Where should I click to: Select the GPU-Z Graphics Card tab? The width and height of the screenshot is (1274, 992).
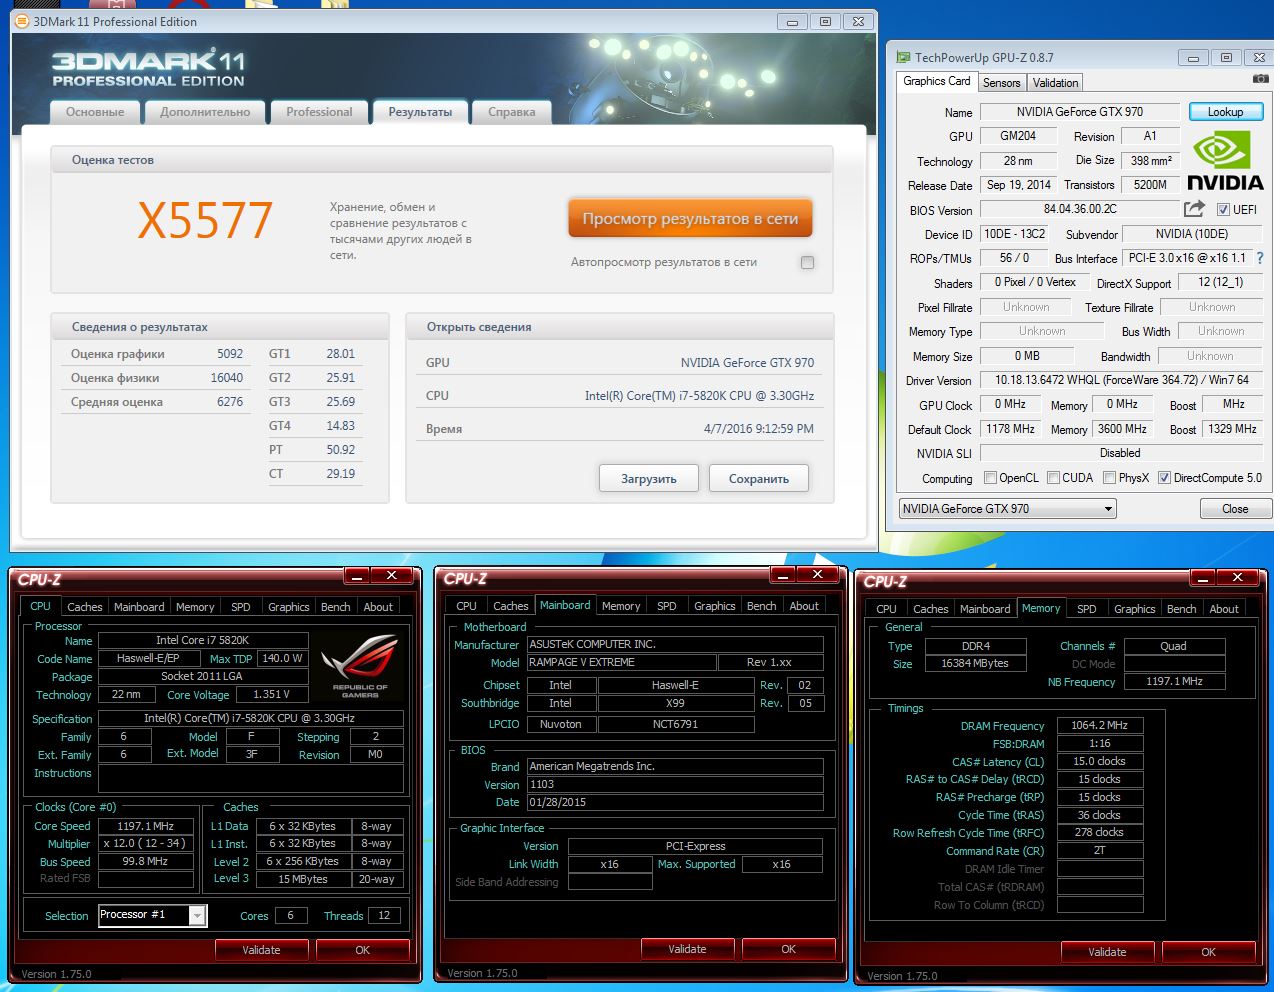tap(937, 81)
